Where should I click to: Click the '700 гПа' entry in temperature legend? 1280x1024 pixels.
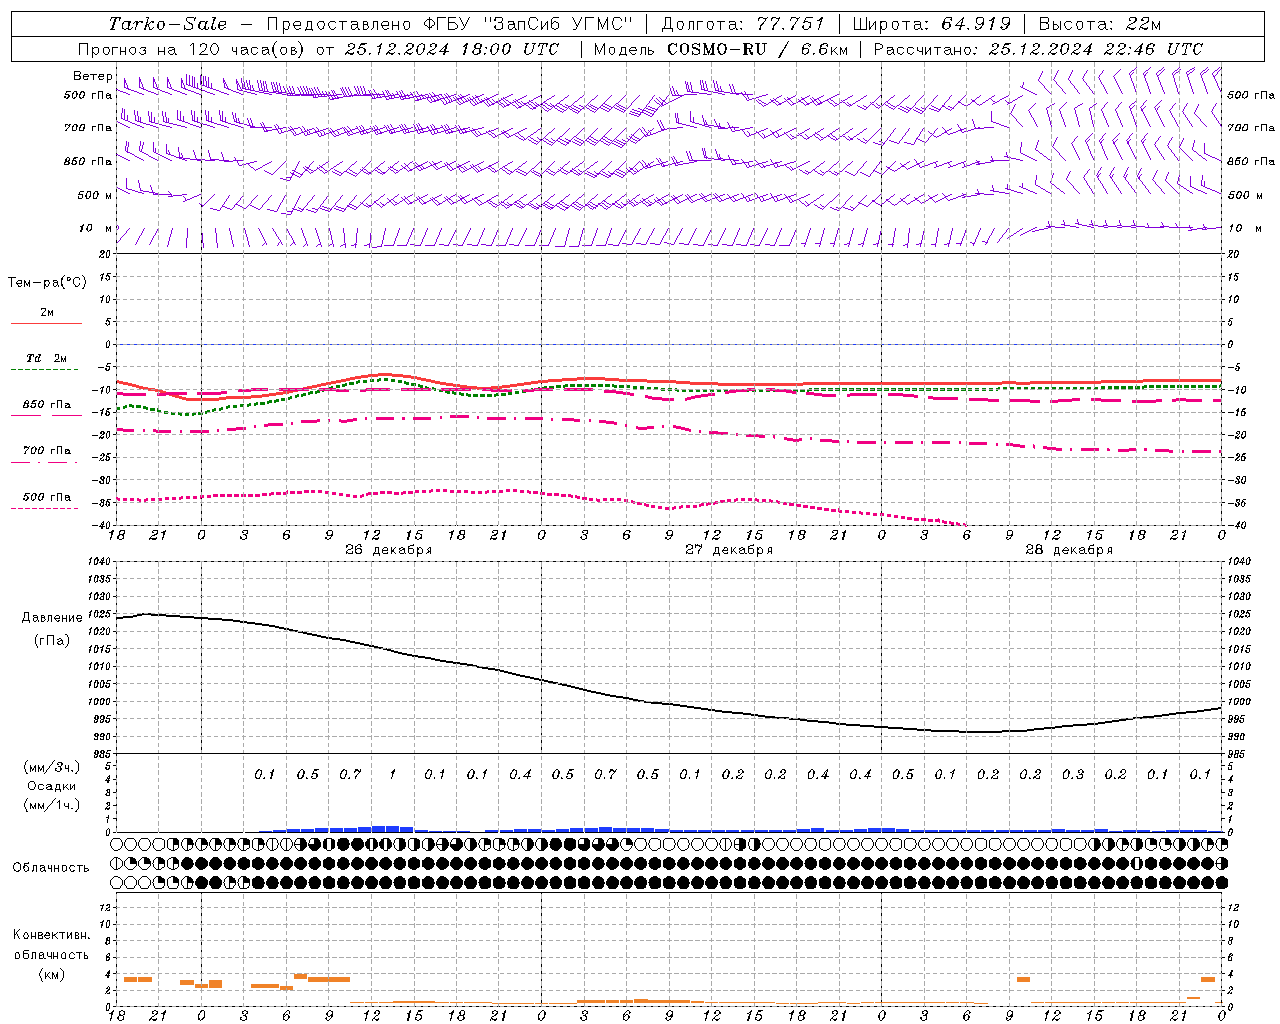pyautogui.click(x=47, y=451)
